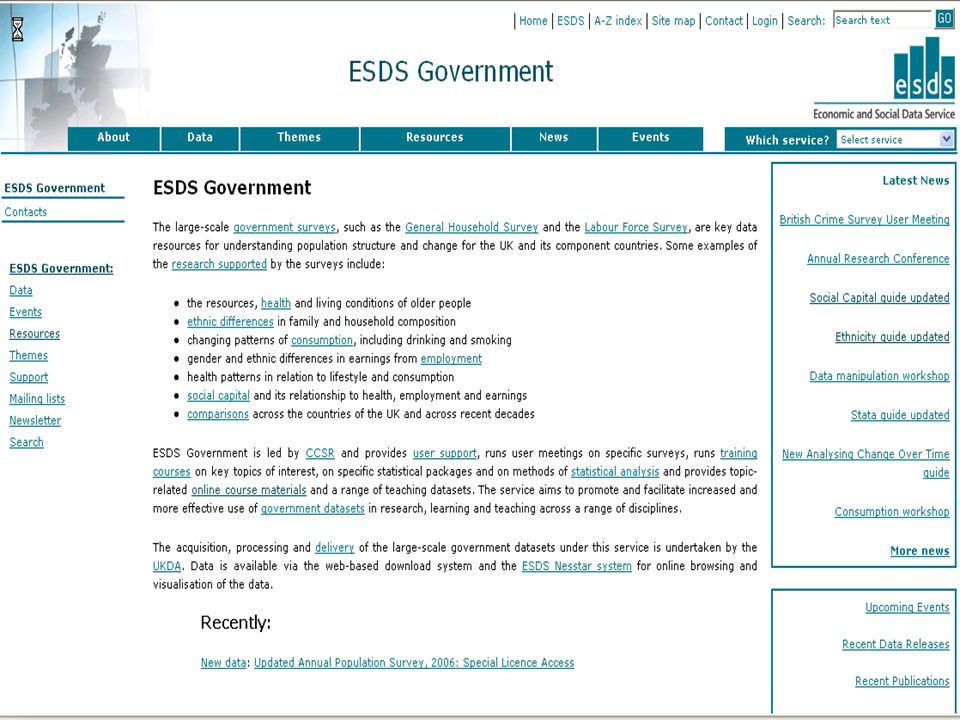The height and width of the screenshot is (720, 960).
Task: Click the Resources sidebar link
Action: pyautogui.click(x=34, y=334)
